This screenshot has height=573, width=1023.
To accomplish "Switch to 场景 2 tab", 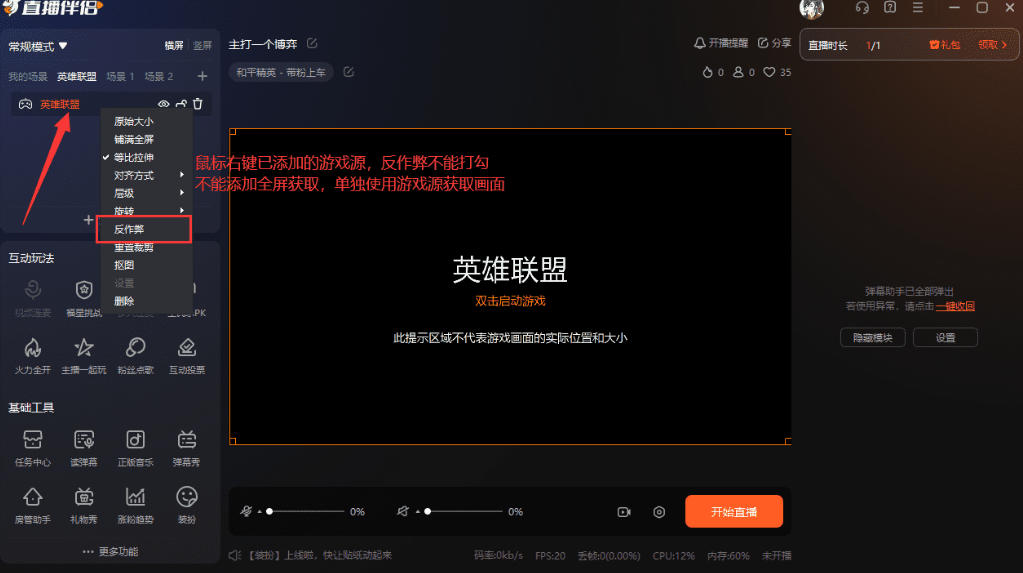I will 159,76.
